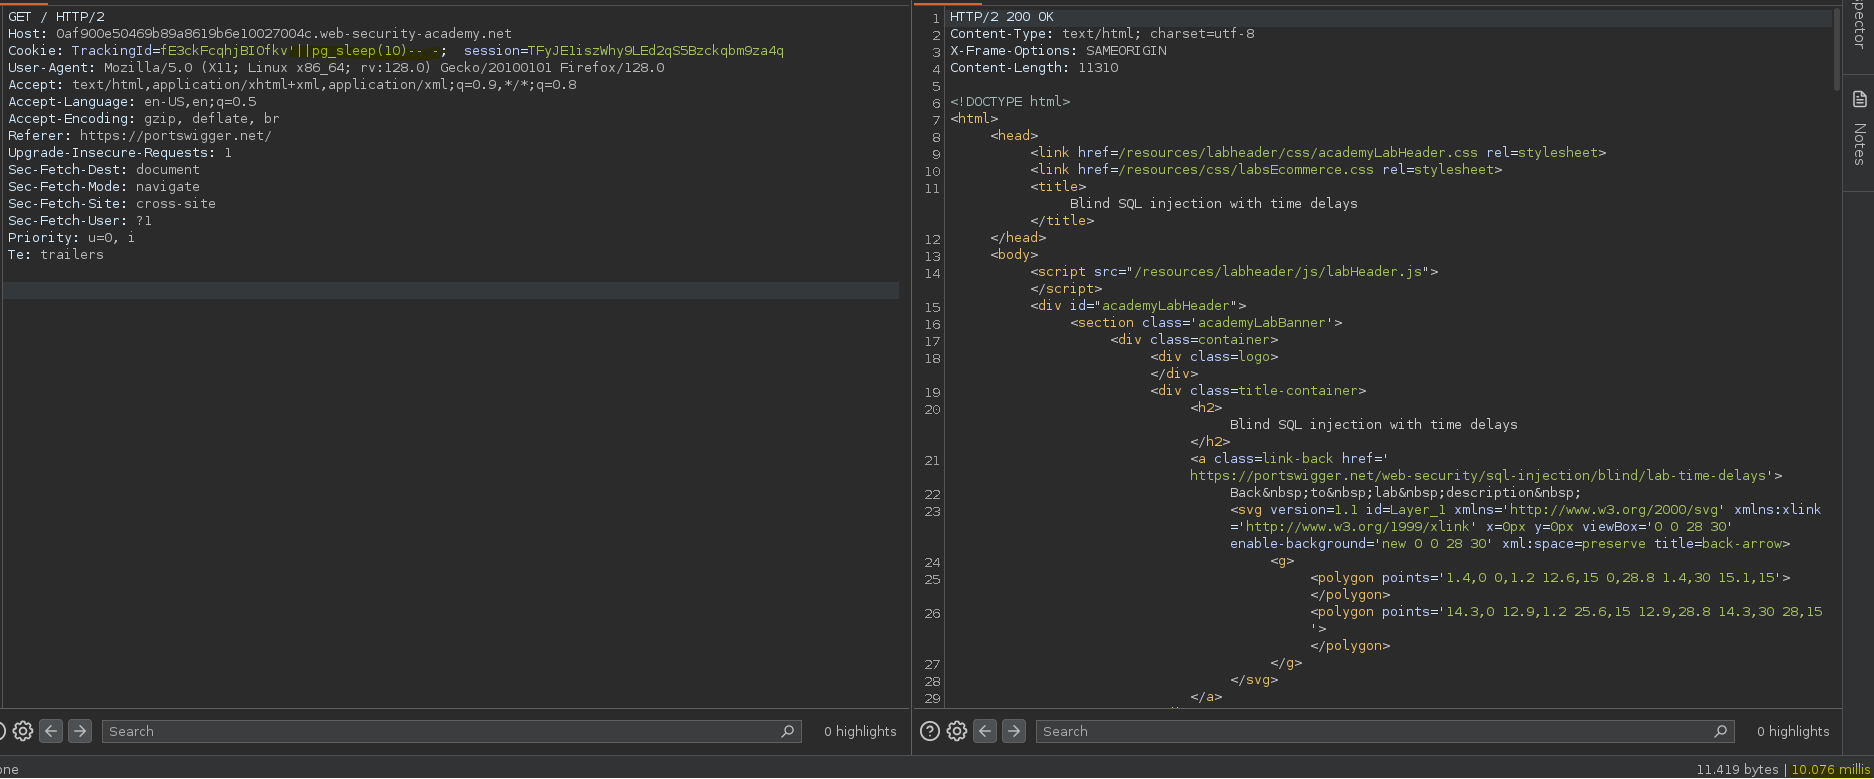Image resolution: width=1874 pixels, height=779 pixels.
Task: Place cursor on 'GET / HTTP/2' request line
Action: (x=56, y=17)
